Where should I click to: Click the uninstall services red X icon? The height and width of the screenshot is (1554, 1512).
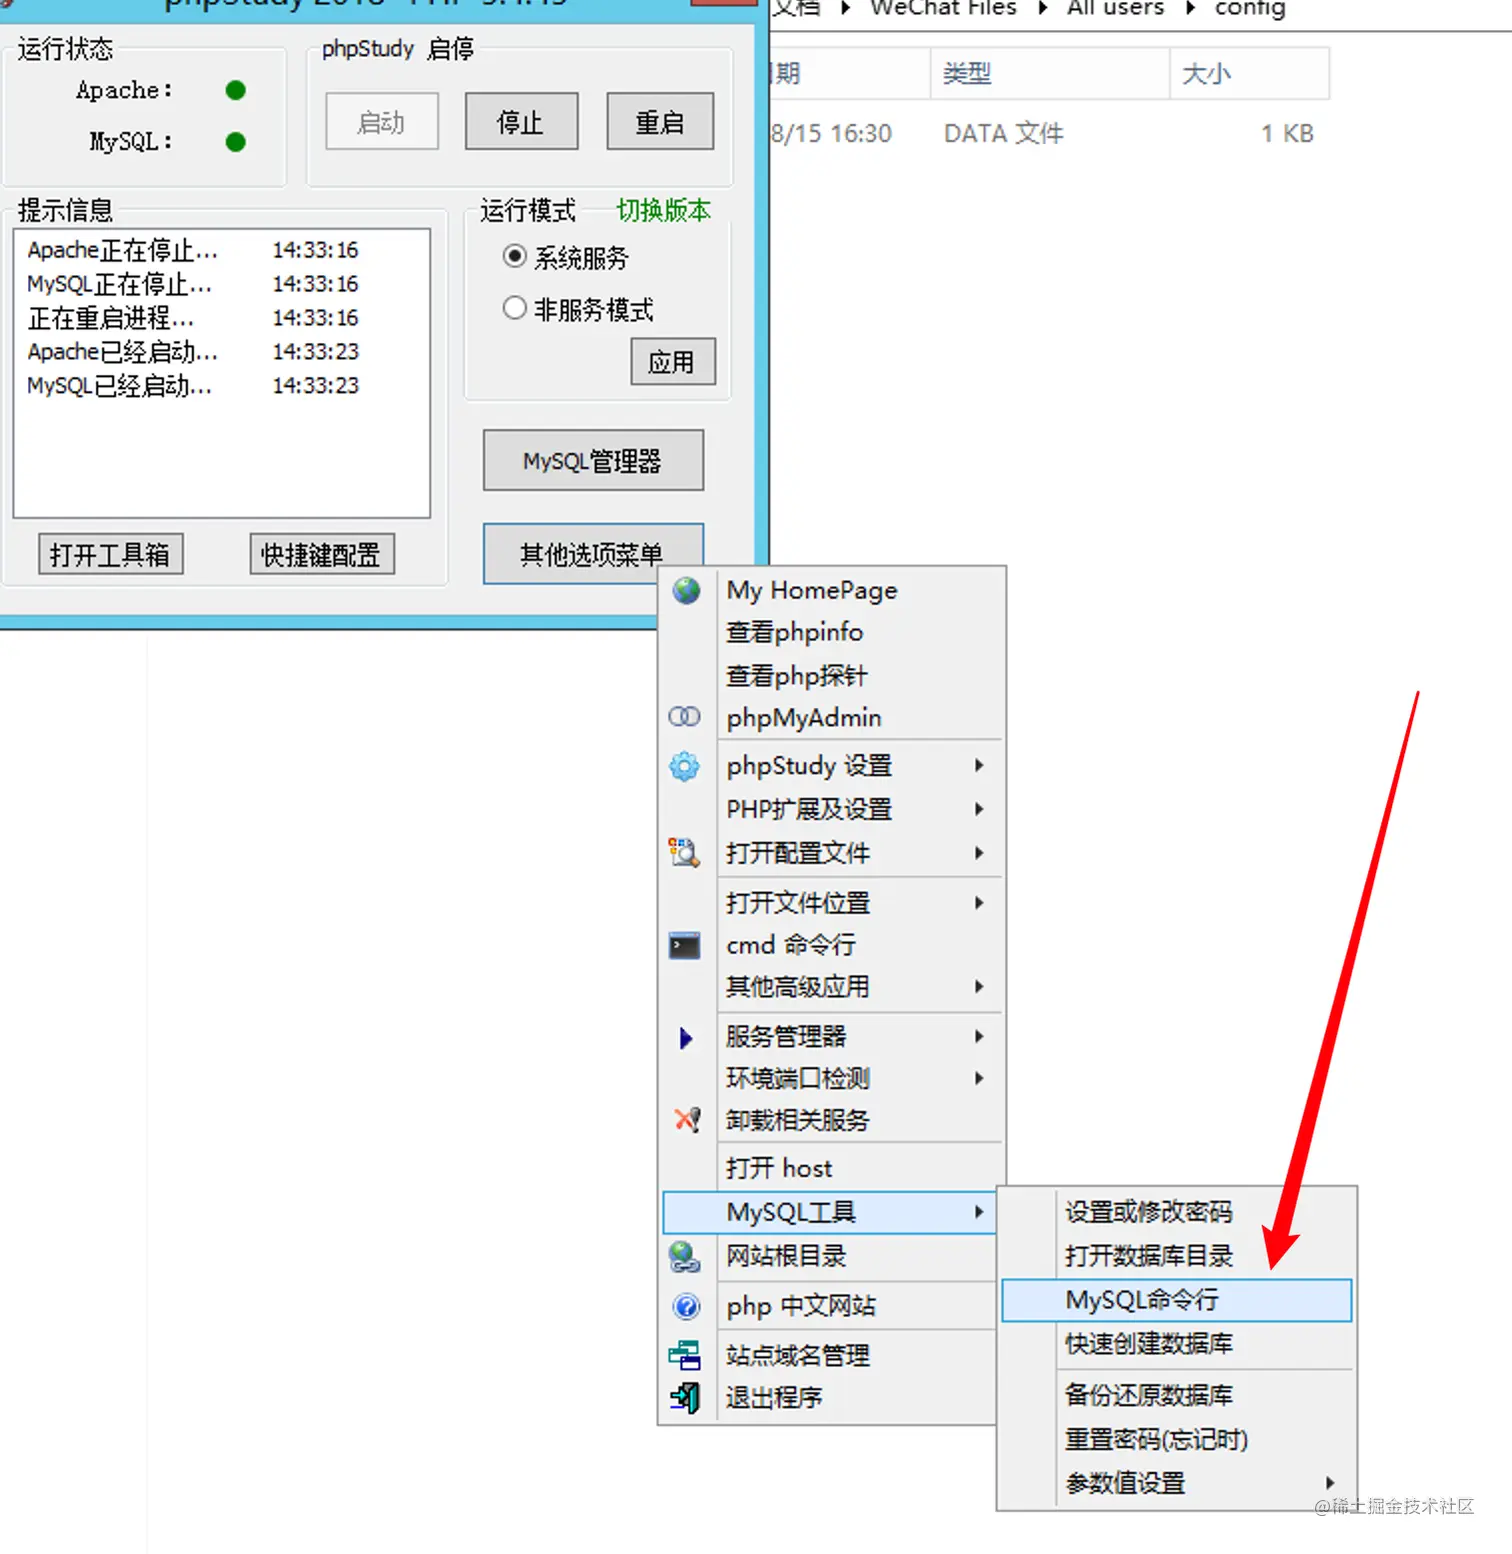(686, 1120)
